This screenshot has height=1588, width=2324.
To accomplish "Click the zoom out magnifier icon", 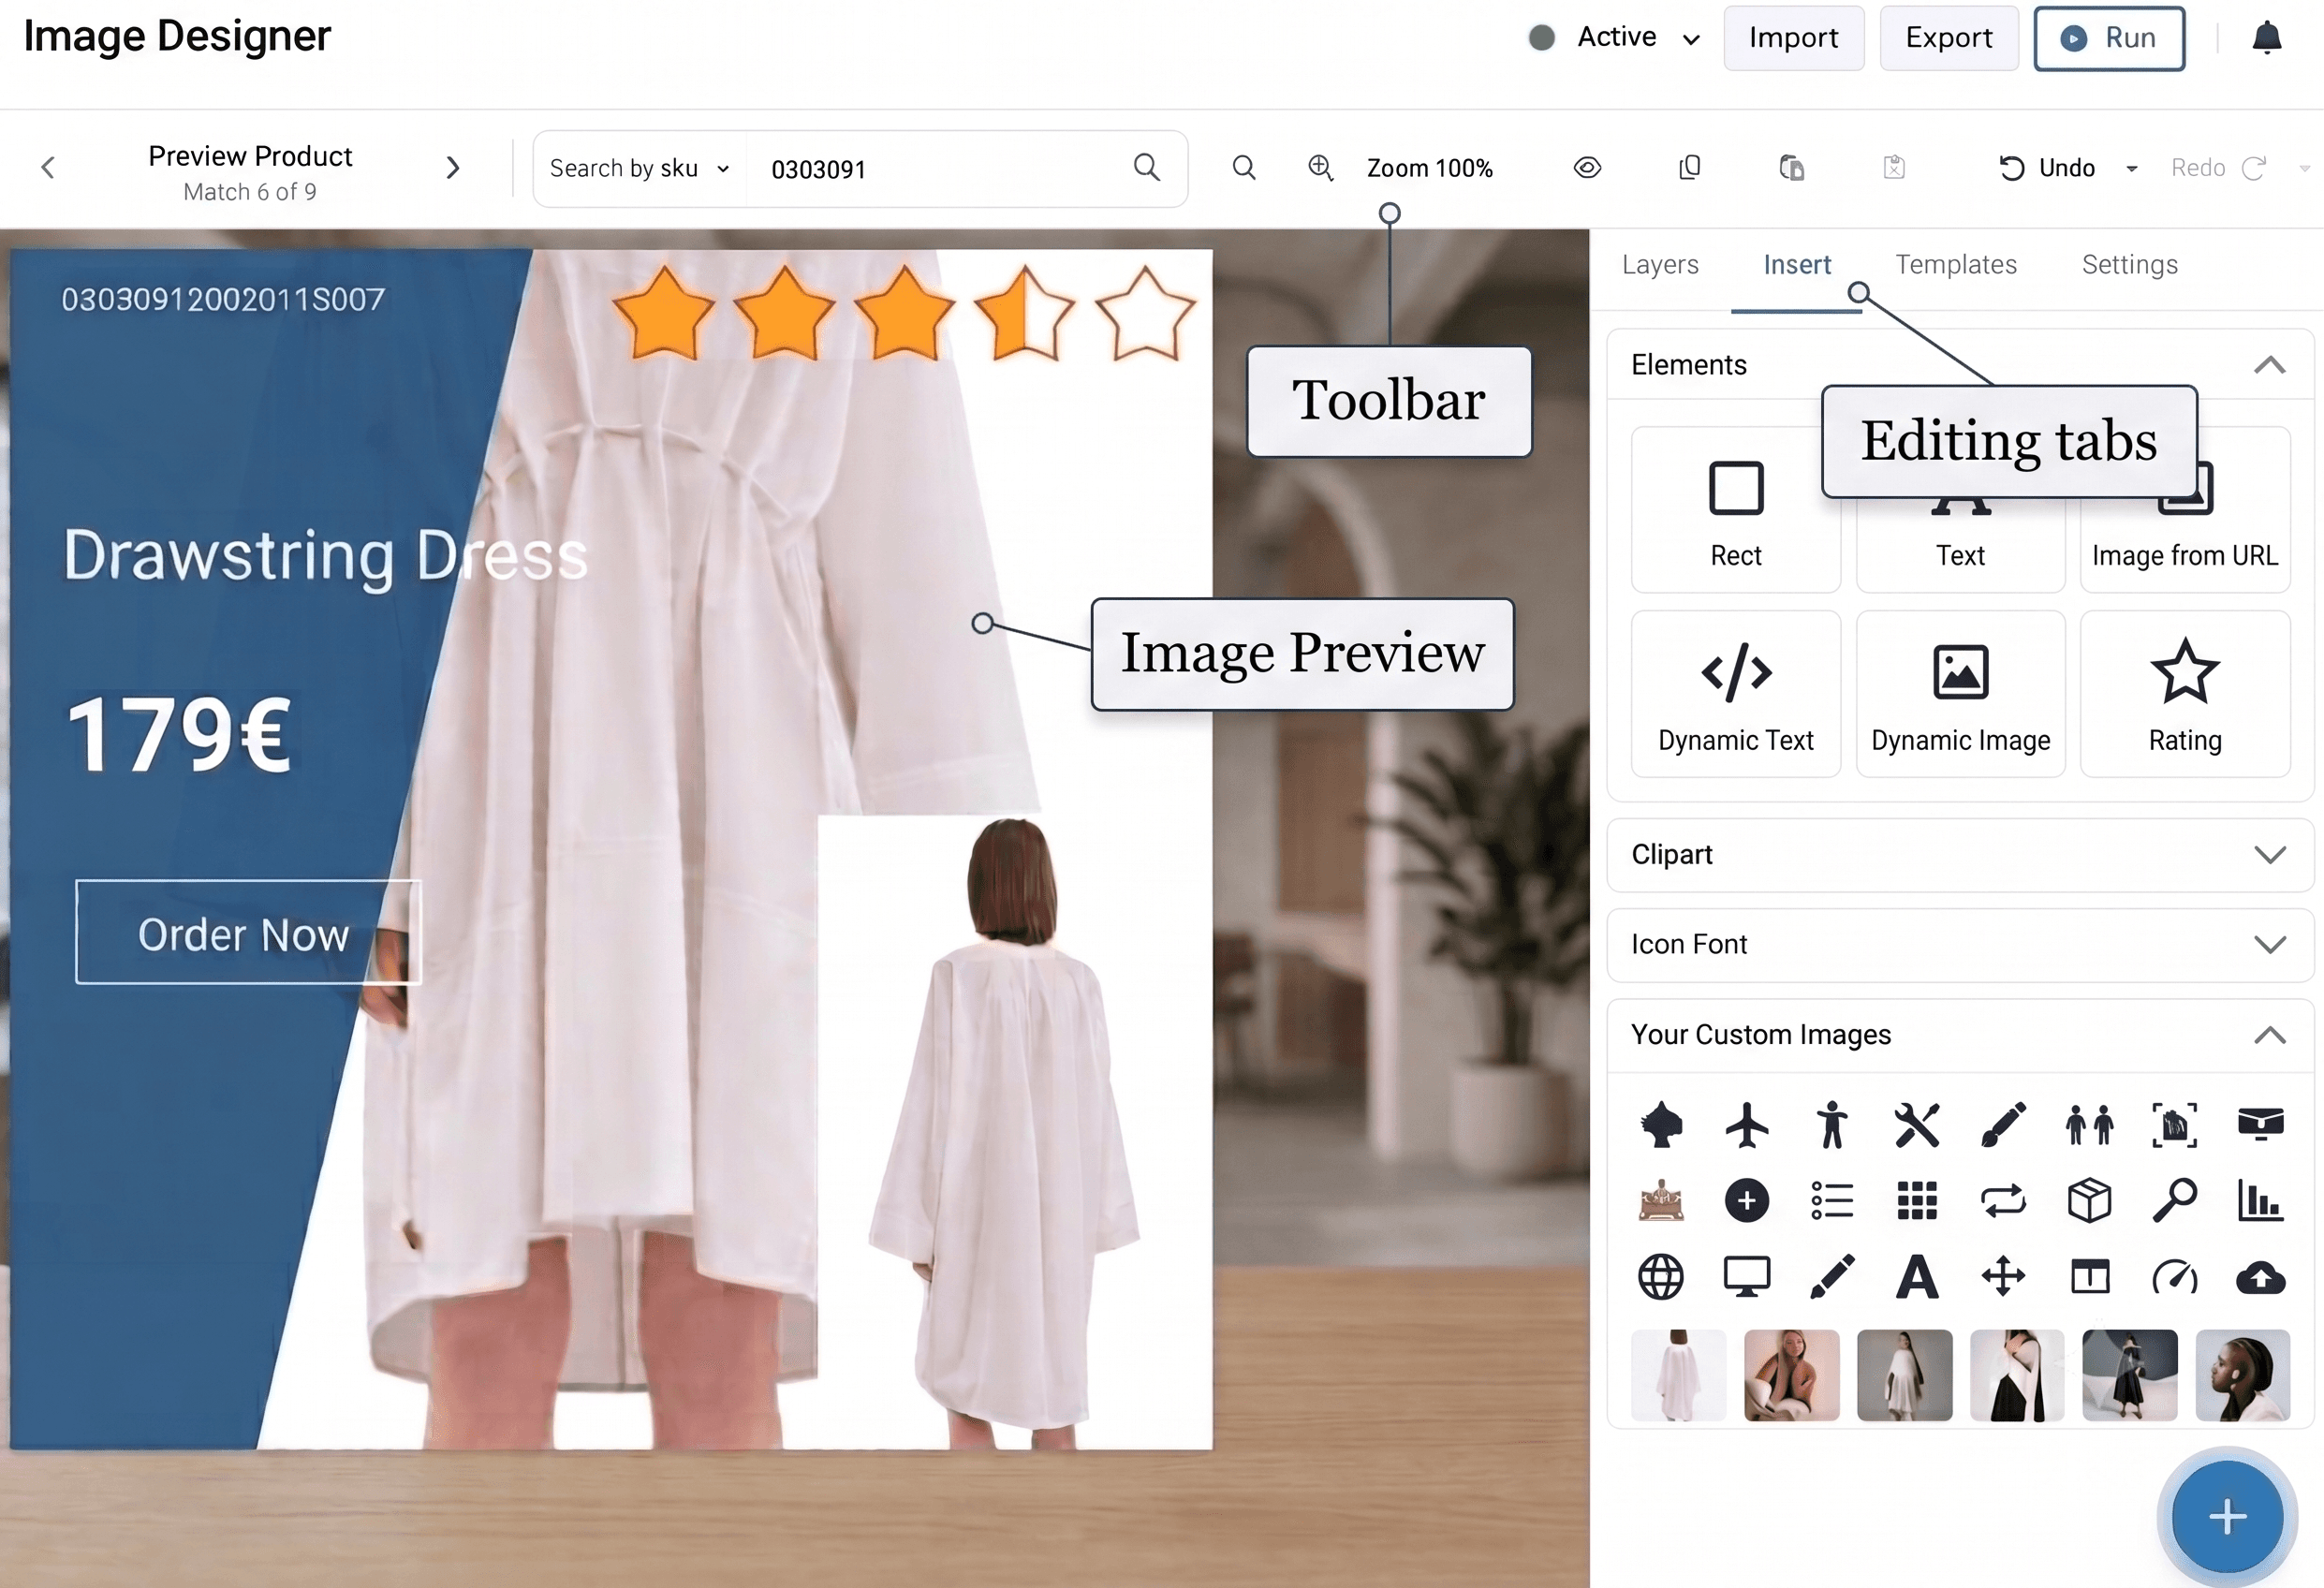I will [x=1244, y=168].
